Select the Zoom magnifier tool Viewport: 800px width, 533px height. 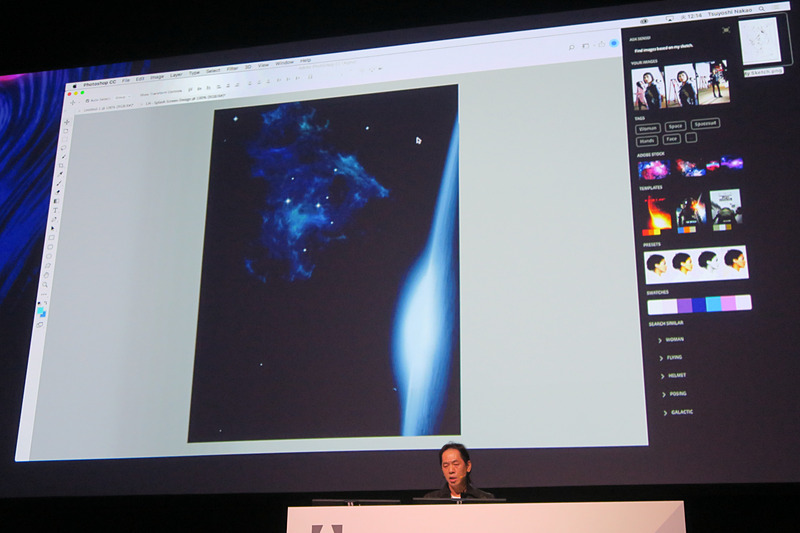(x=45, y=285)
